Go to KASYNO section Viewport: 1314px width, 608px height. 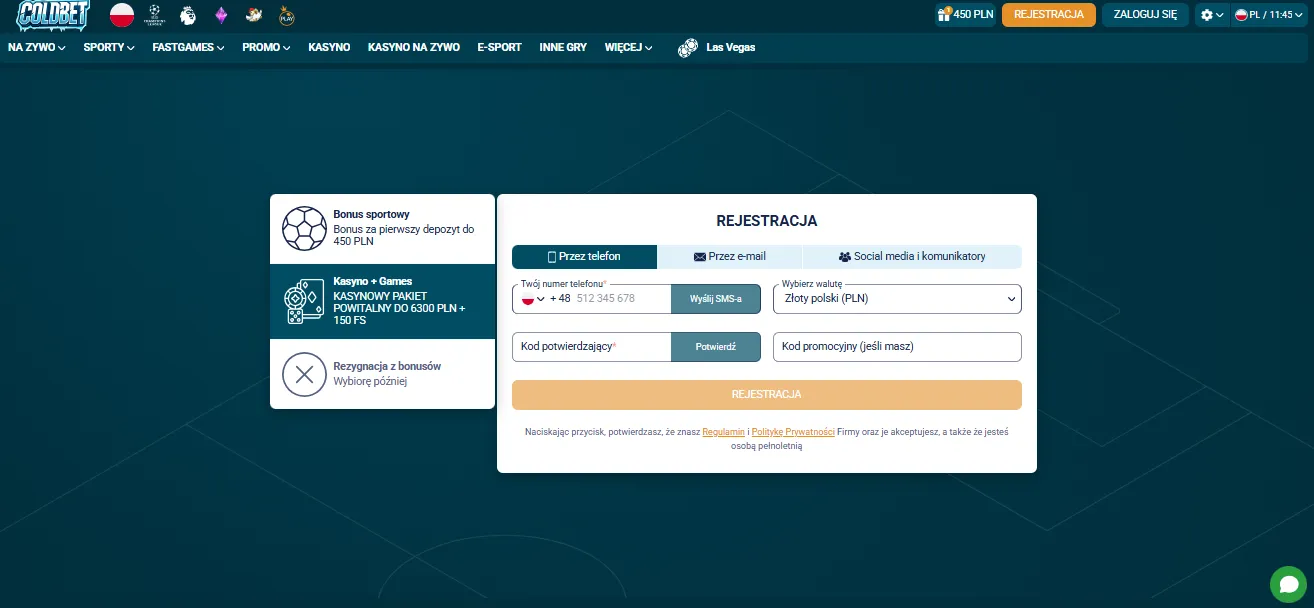point(329,47)
